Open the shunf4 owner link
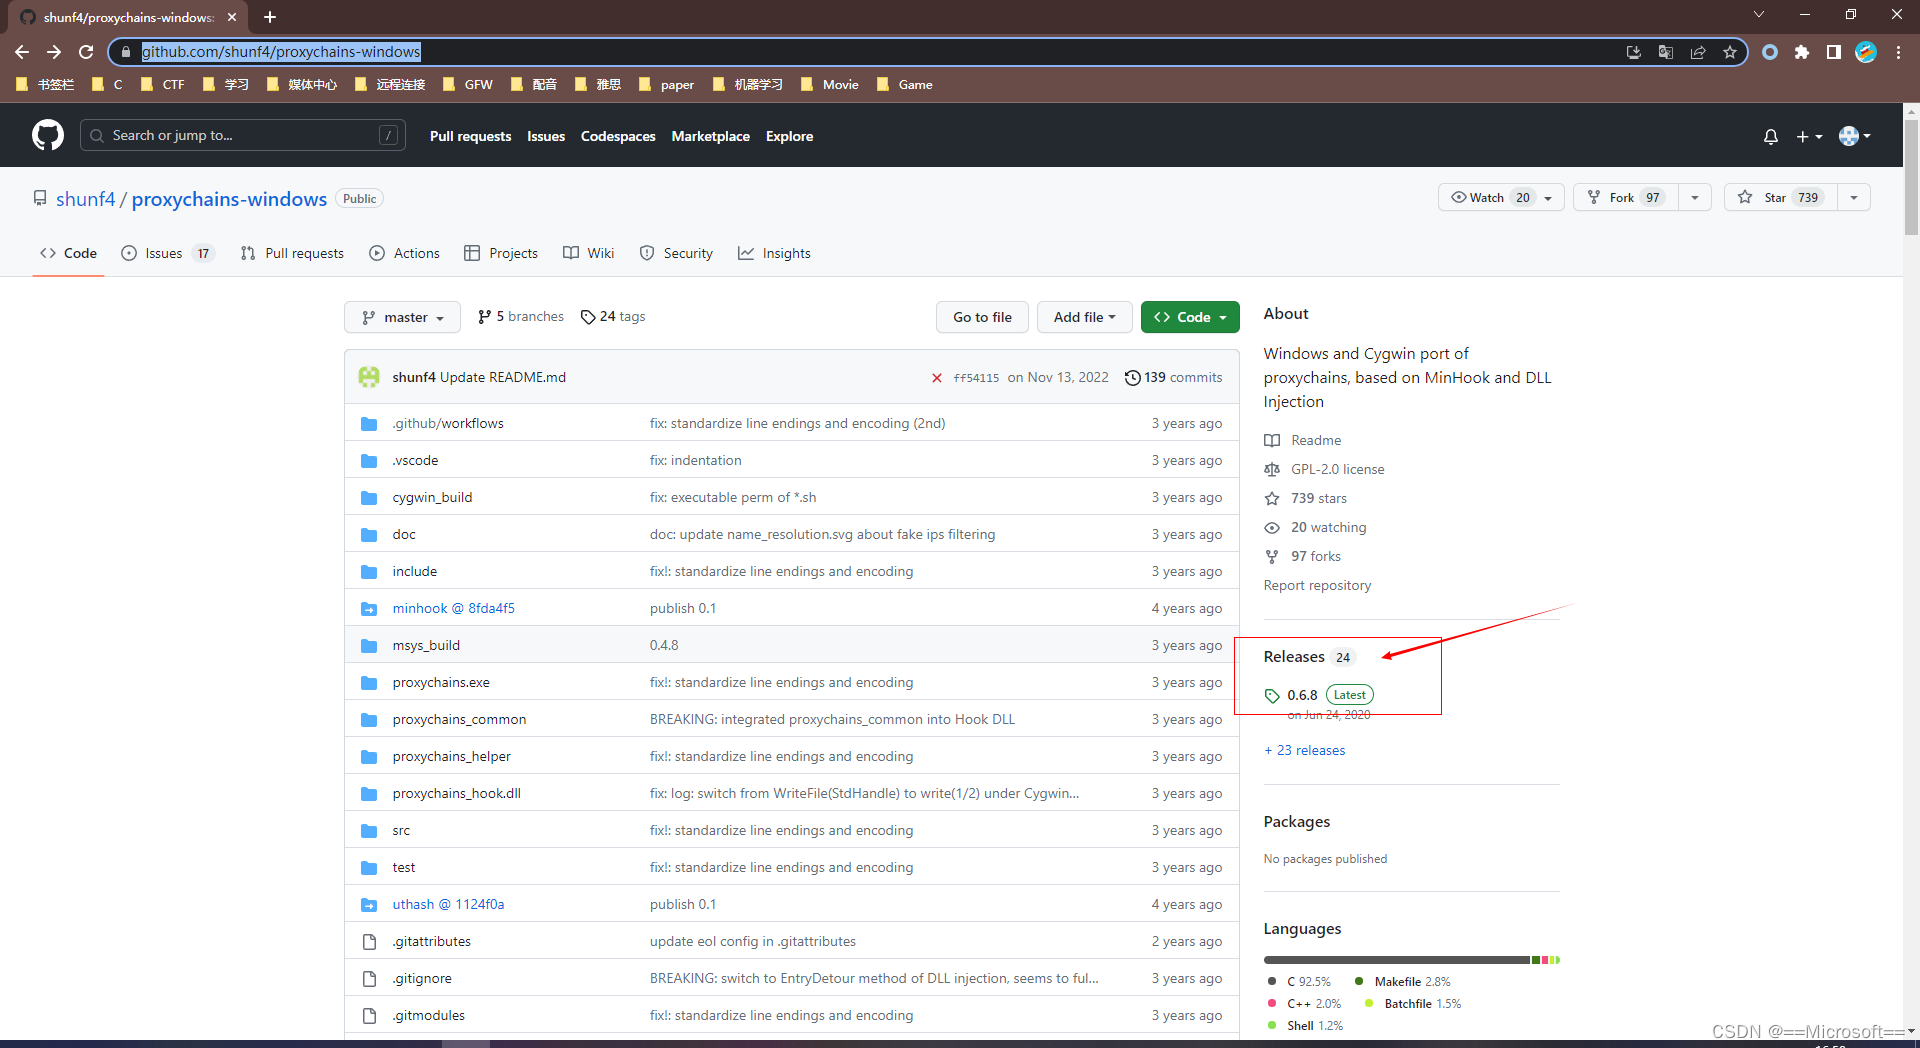The width and height of the screenshot is (1920, 1048). [85, 199]
